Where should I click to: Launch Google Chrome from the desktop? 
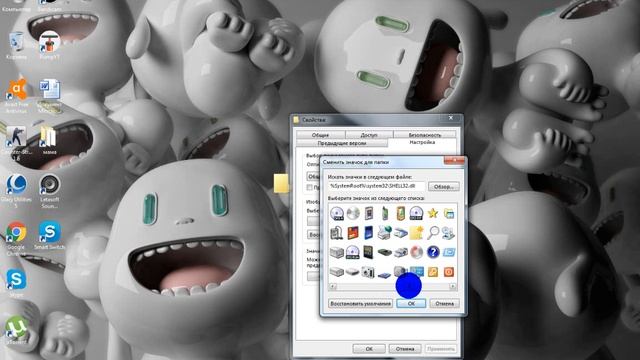click(x=16, y=239)
